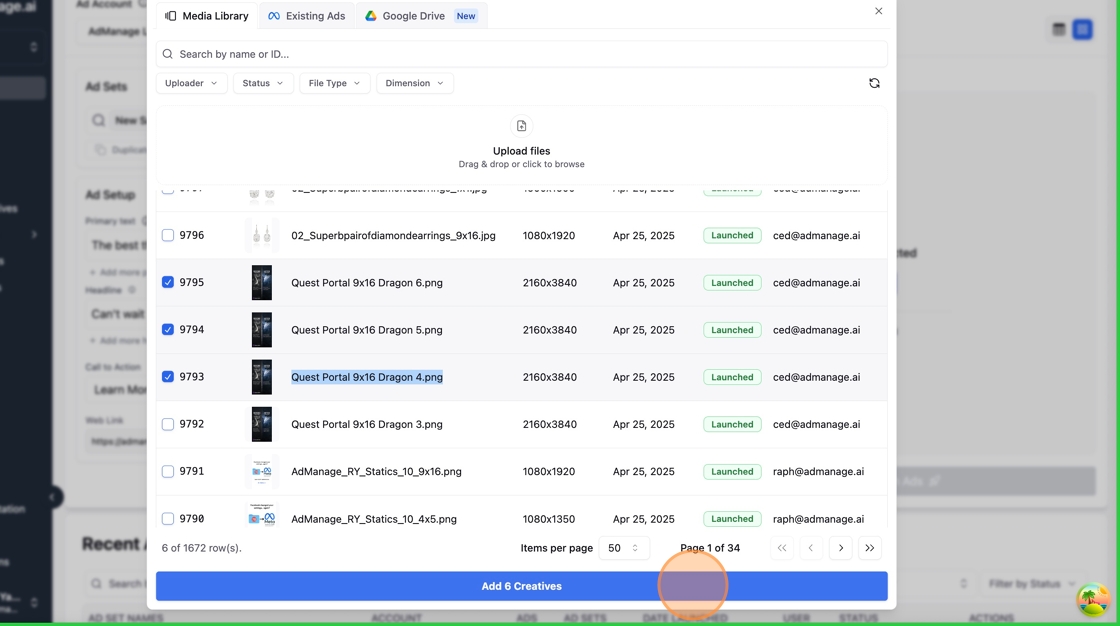Viewport: 1120px width, 626px height.
Task: Check the box for row 9796
Action: (168, 235)
